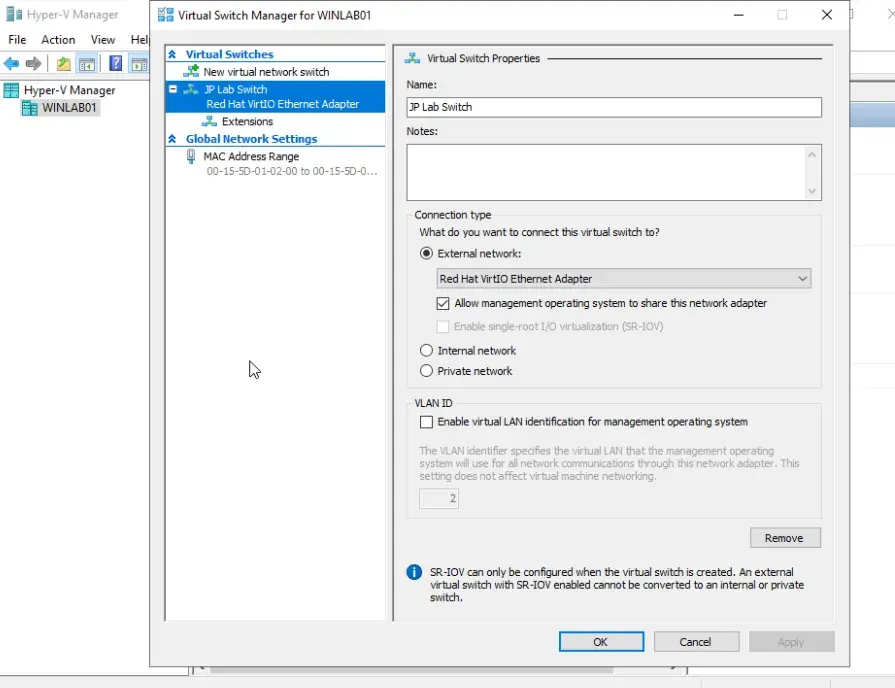895x688 pixels.
Task: Click the VLAN ID number field
Action: 439,498
